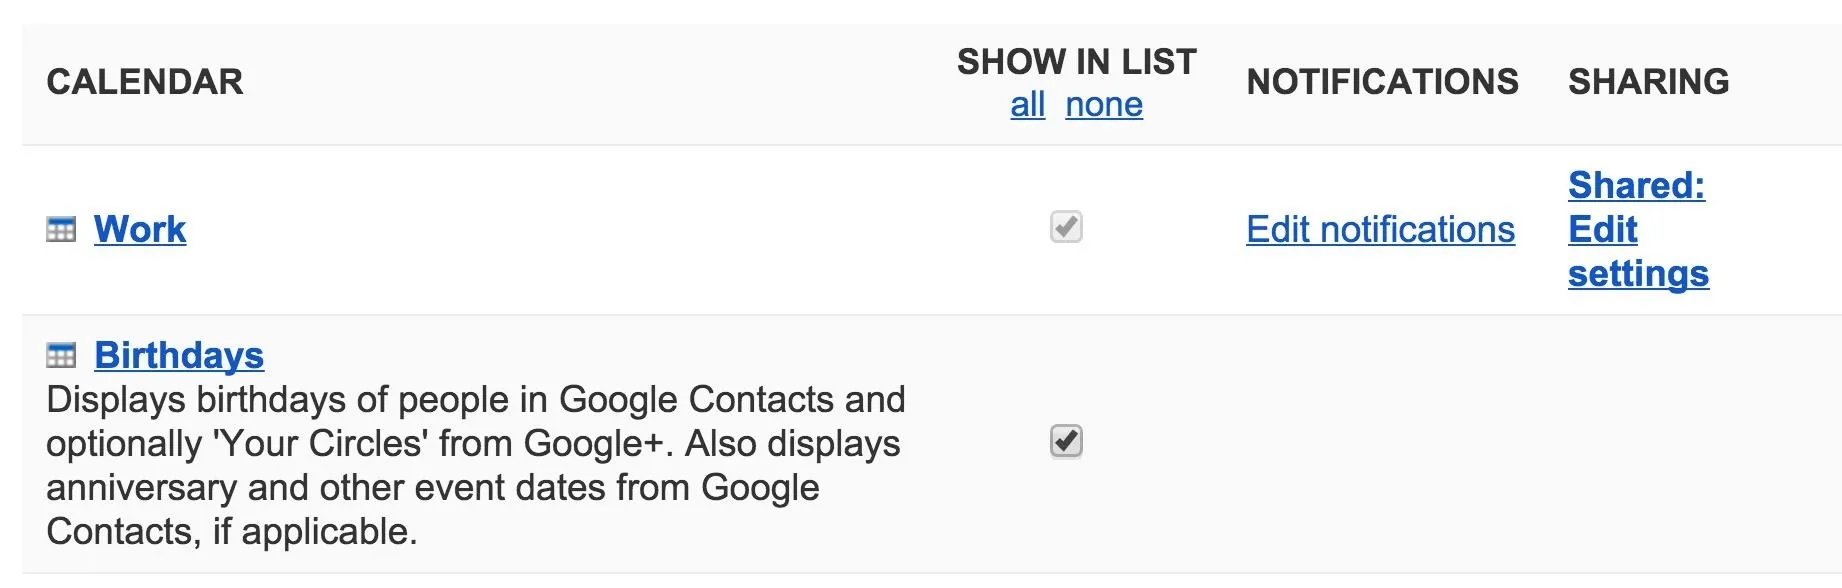This screenshot has width=1842, height=588.
Task: Click 'Edit settings' in Work sharing column
Action: pos(1638,251)
